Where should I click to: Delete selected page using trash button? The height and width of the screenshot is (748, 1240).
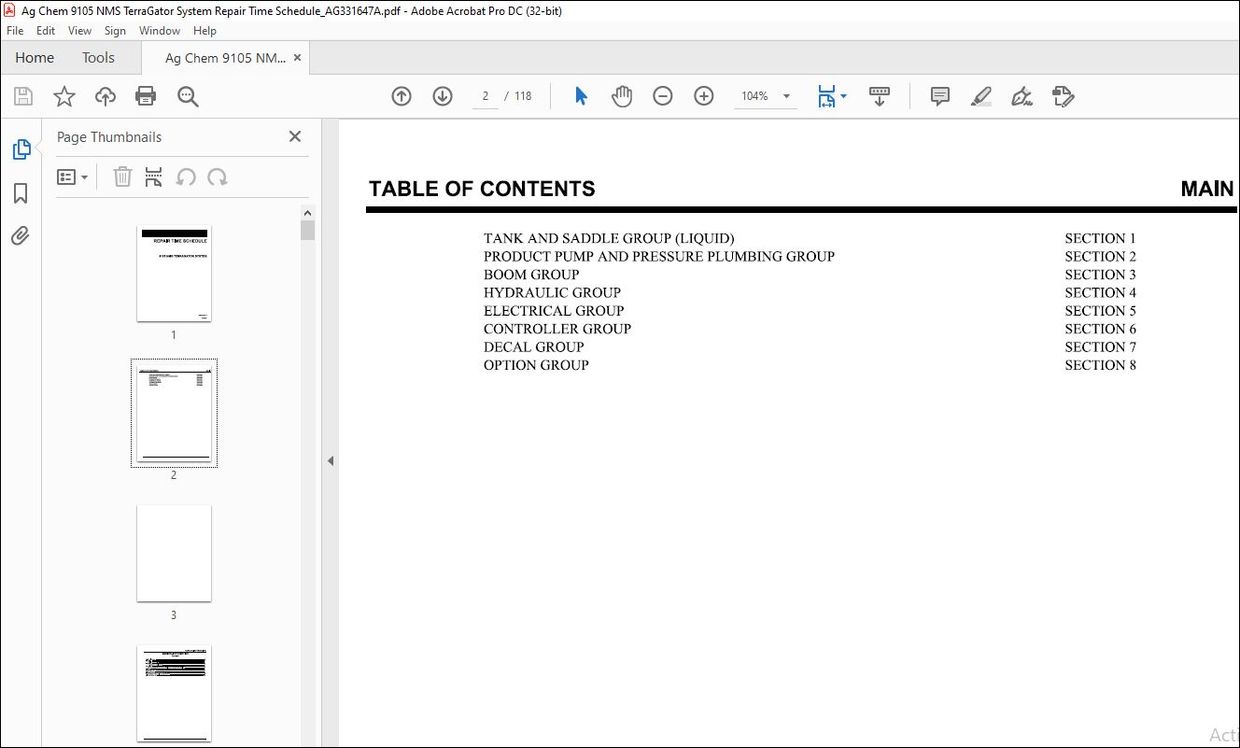click(x=122, y=176)
